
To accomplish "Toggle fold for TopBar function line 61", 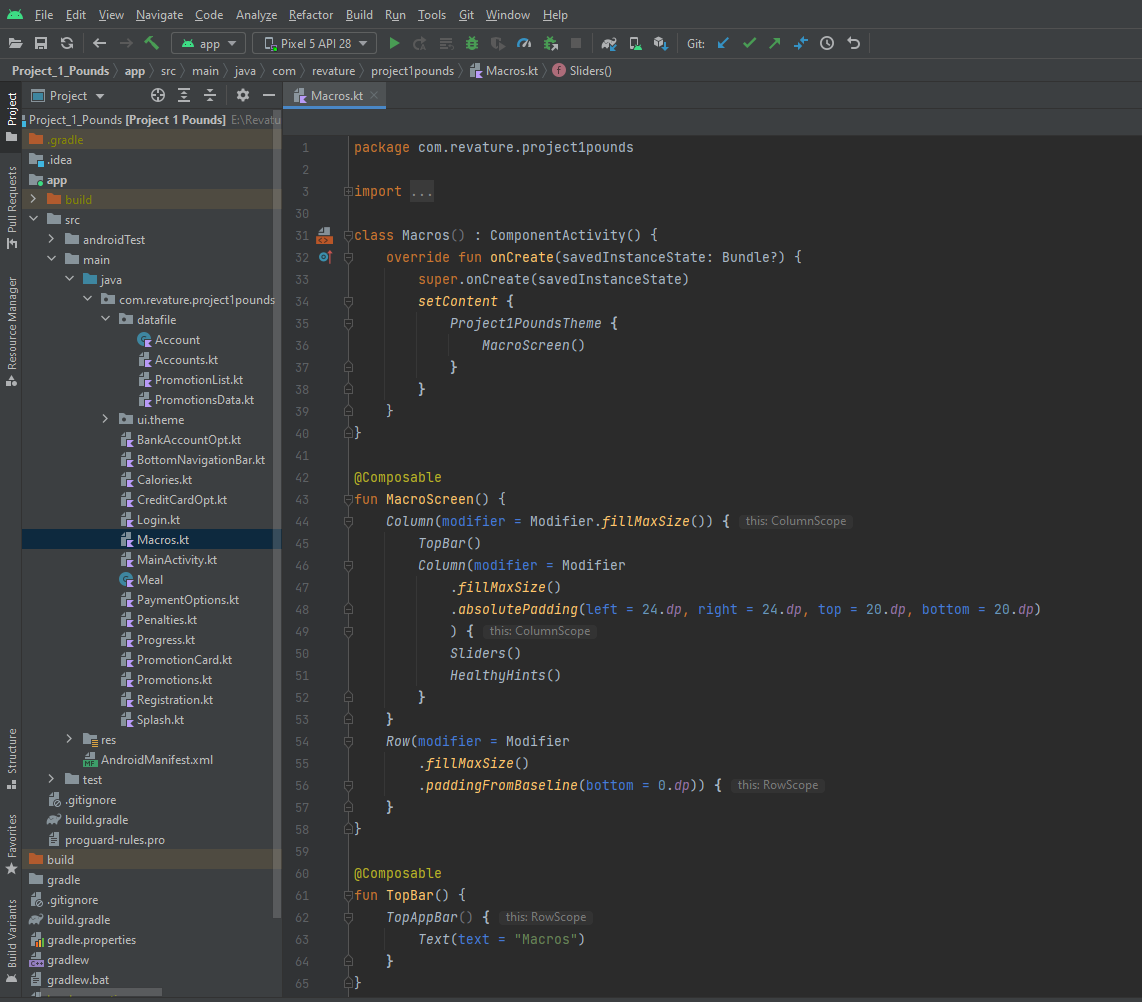I will 348,896.
